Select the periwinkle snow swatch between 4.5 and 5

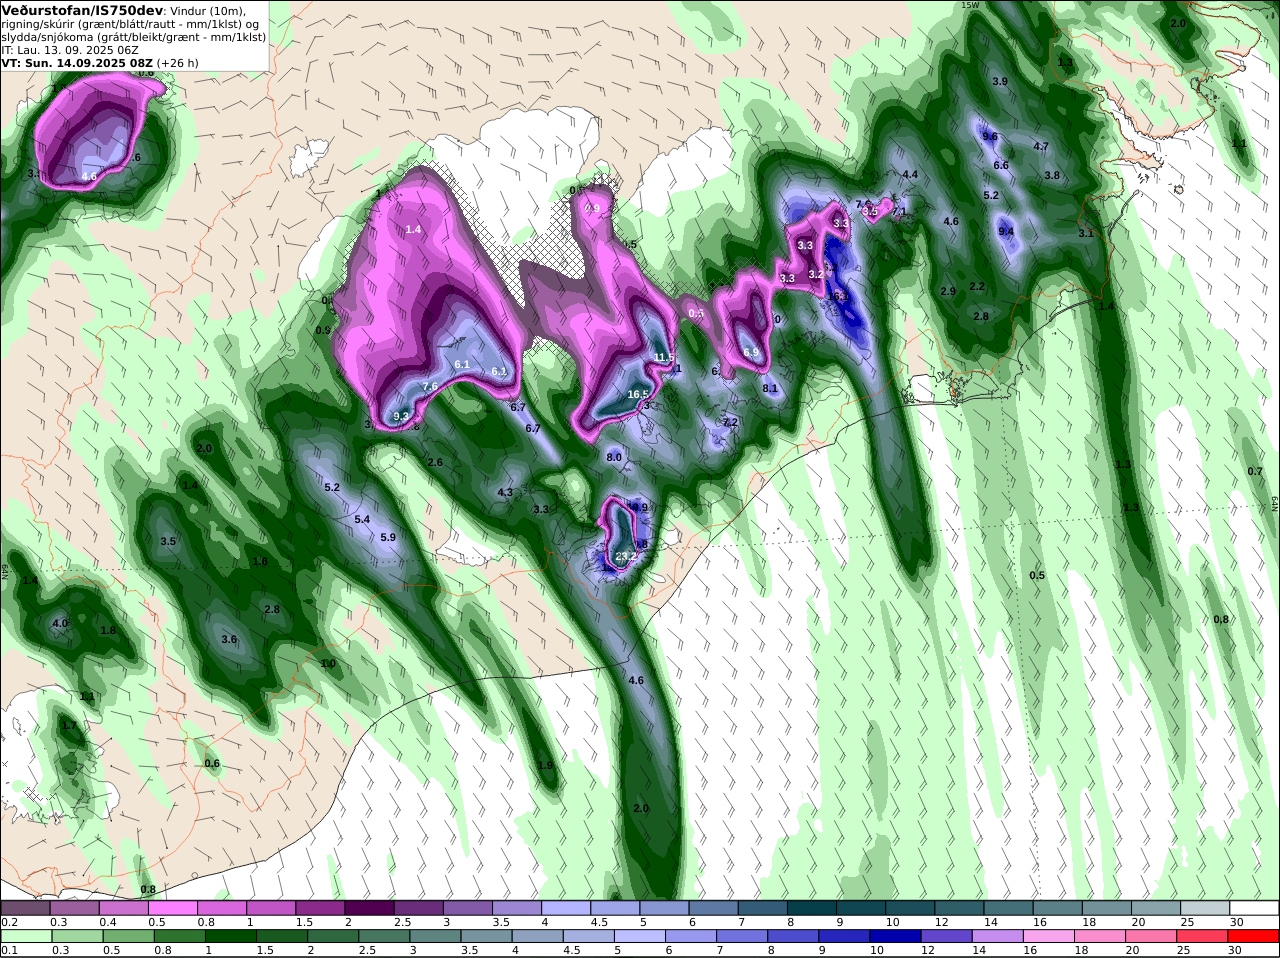615,908
